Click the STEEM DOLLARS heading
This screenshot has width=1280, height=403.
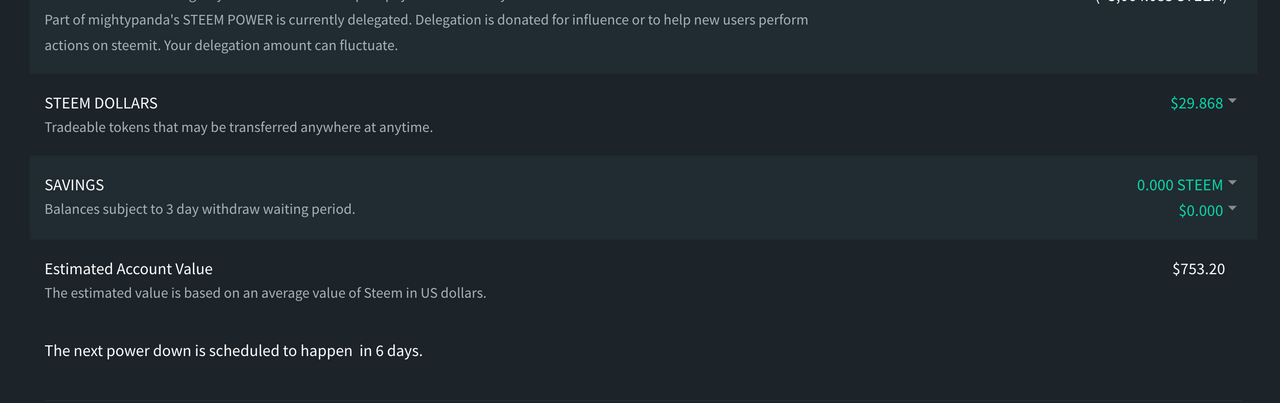[x=101, y=103]
